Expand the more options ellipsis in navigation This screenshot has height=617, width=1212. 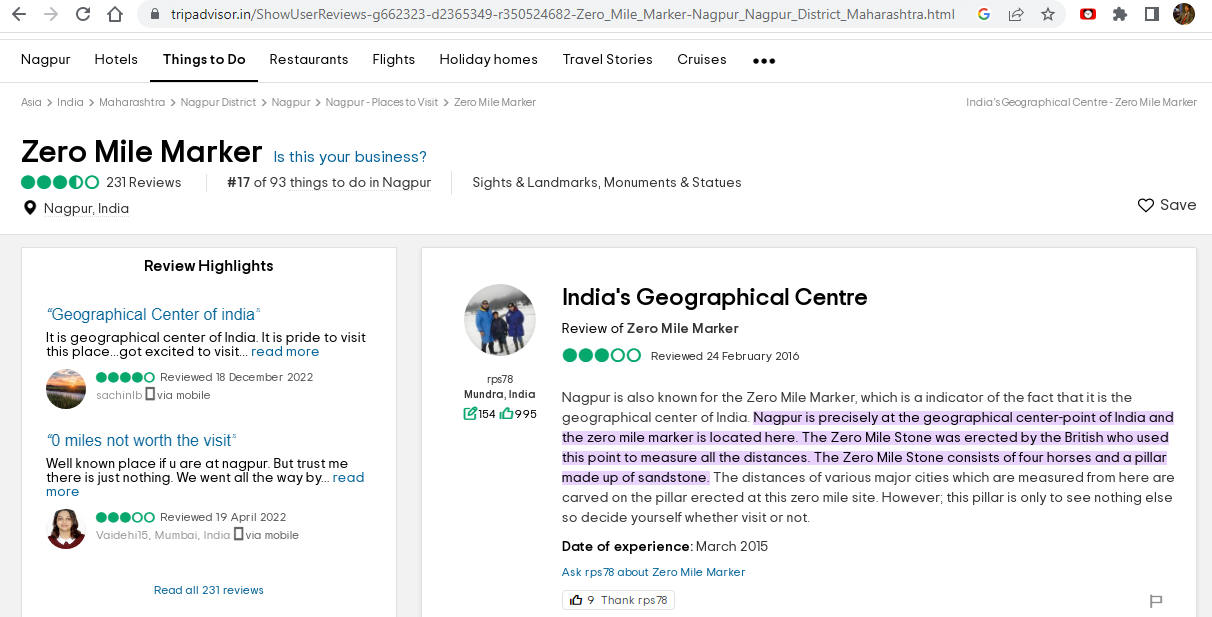(764, 60)
